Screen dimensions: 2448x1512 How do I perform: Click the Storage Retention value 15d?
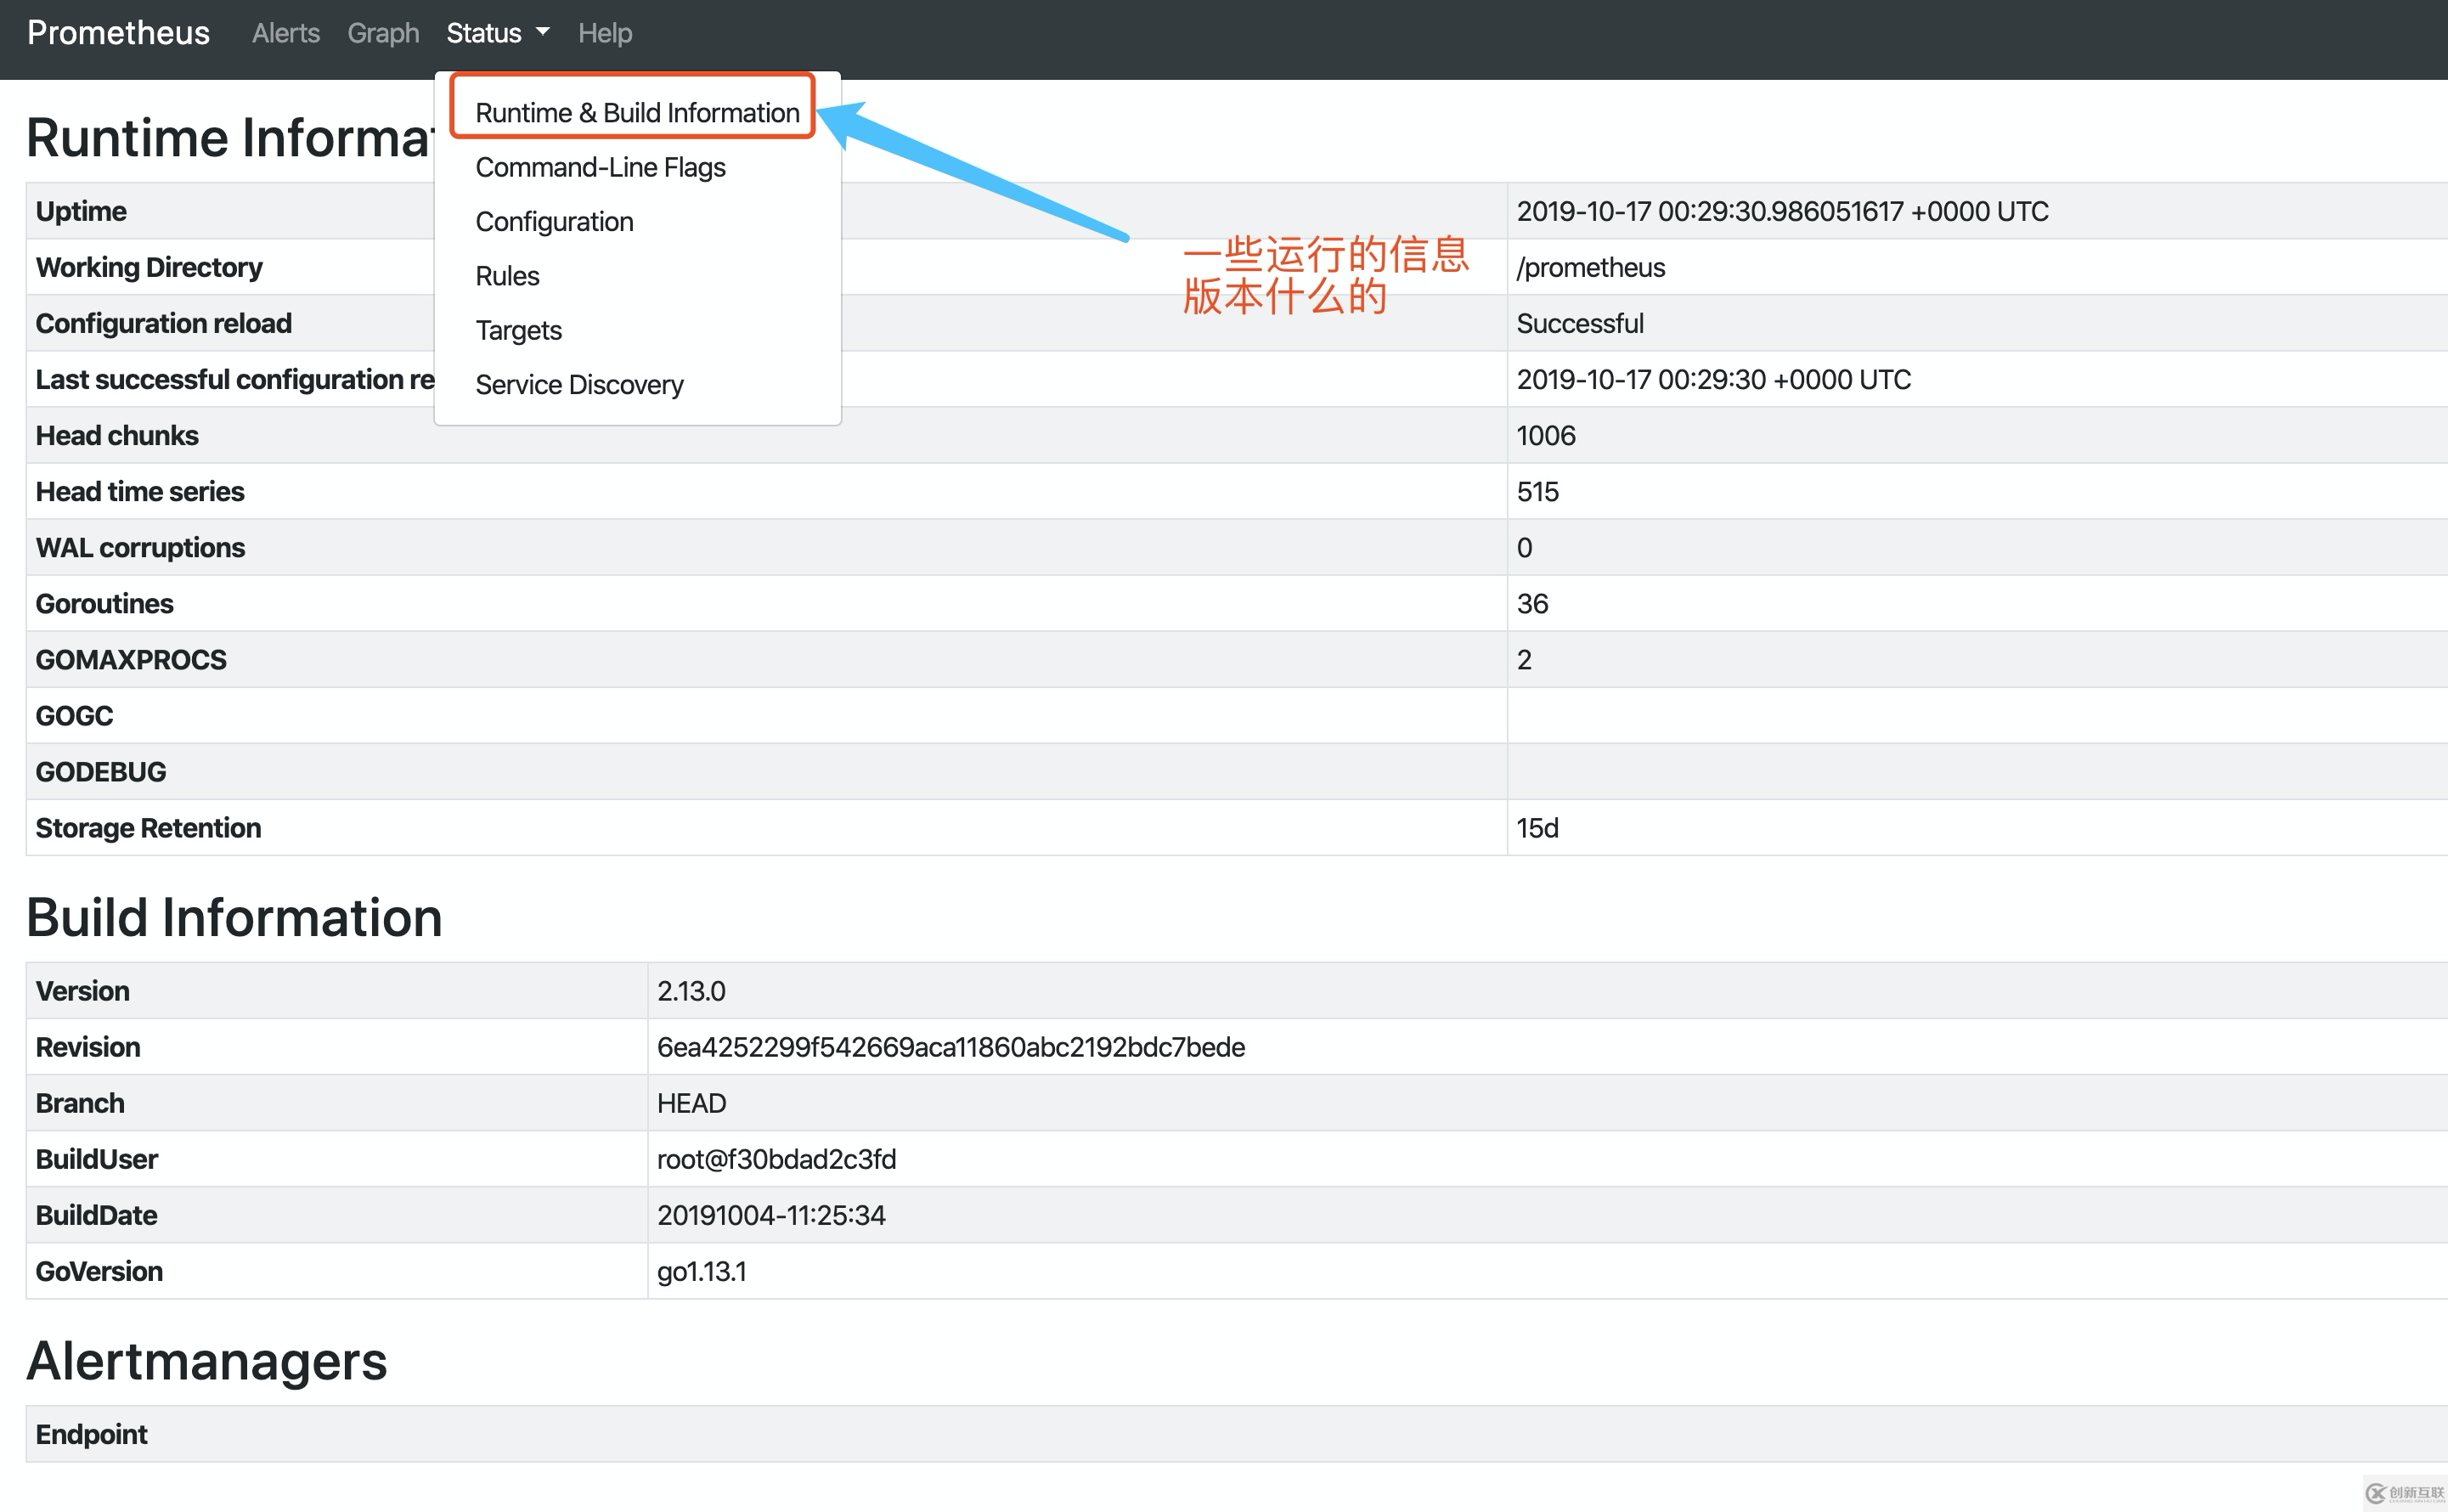[1537, 827]
